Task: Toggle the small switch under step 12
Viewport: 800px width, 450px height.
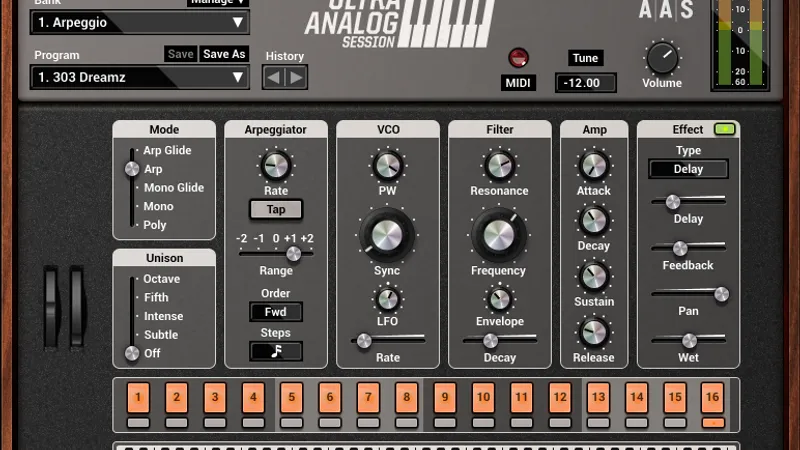Action: [x=560, y=422]
